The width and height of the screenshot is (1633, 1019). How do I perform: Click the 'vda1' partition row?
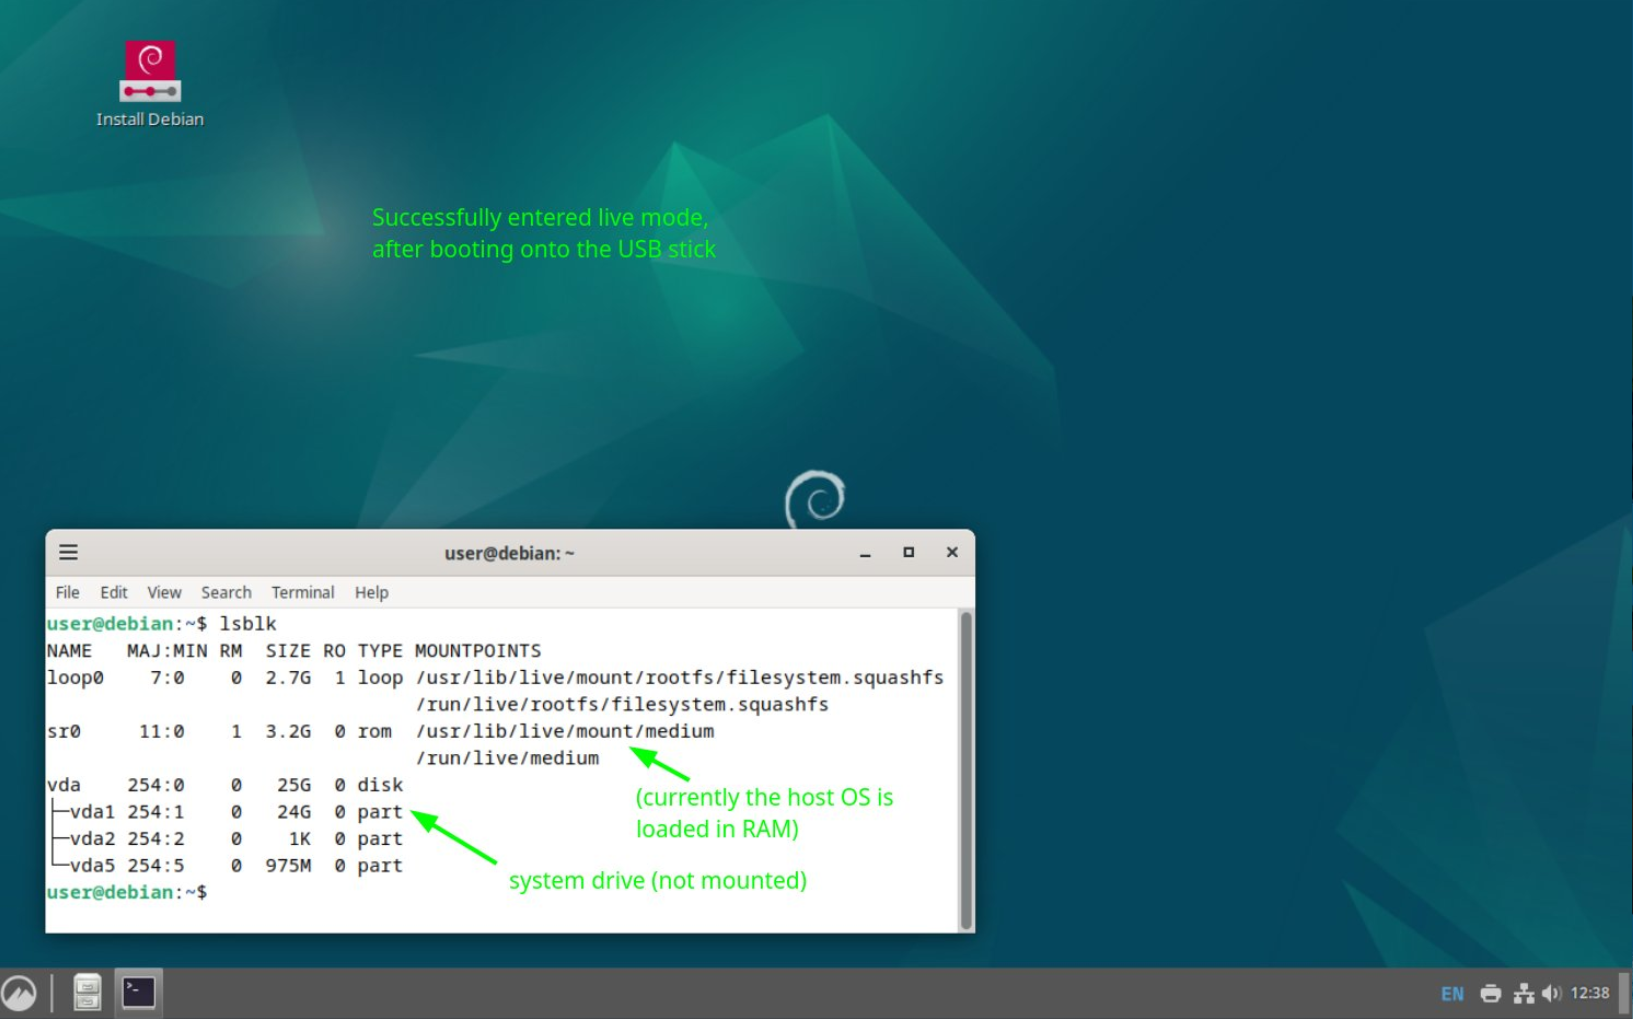pos(225,812)
